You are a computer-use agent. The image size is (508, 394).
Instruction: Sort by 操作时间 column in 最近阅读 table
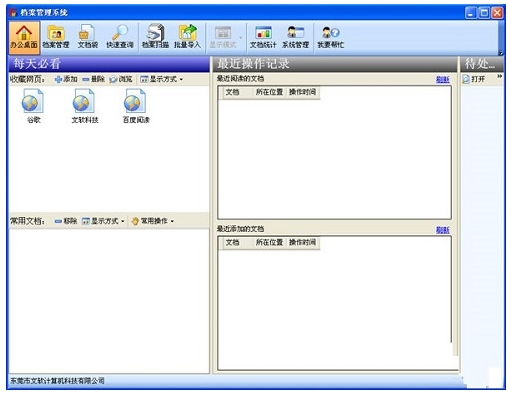tap(302, 92)
